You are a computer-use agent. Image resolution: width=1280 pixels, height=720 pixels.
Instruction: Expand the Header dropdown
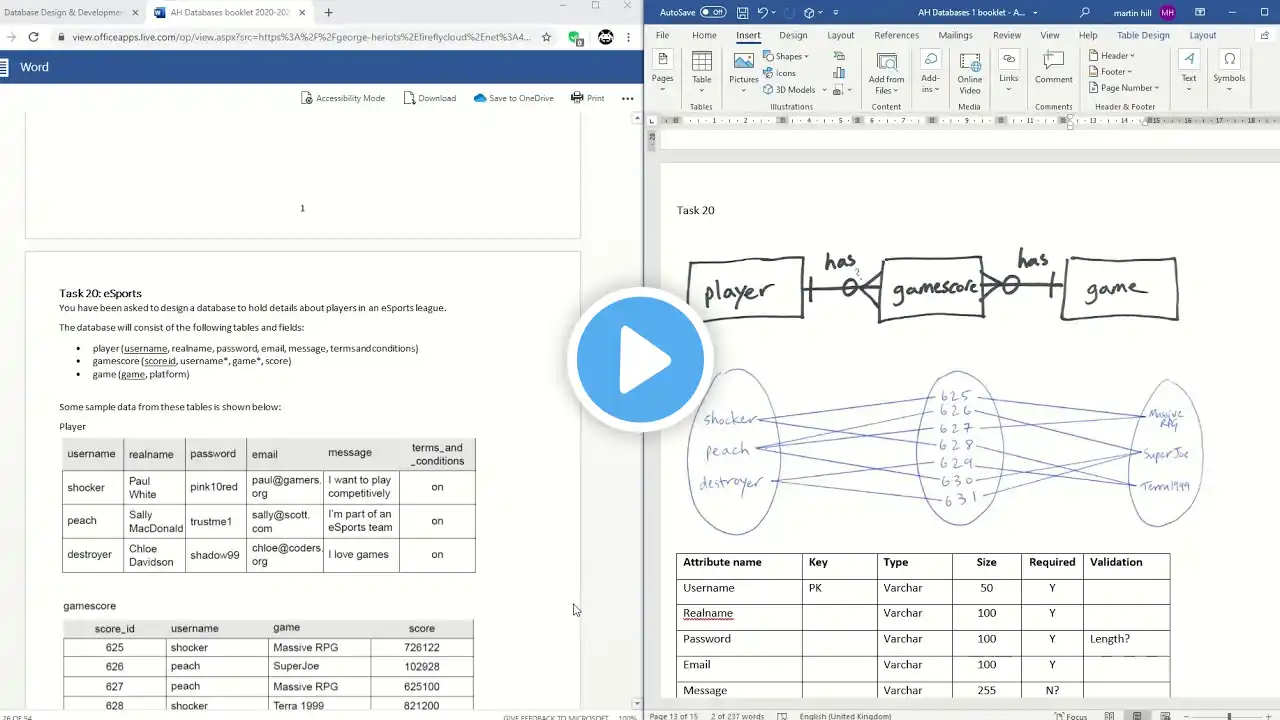coord(1112,56)
